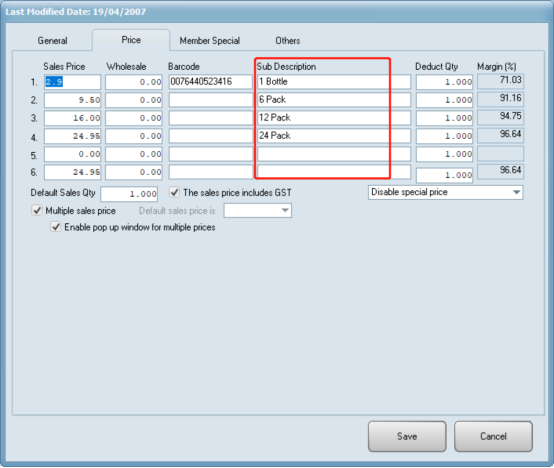
Task: Click the Default Sales Qty field
Action: pos(129,194)
